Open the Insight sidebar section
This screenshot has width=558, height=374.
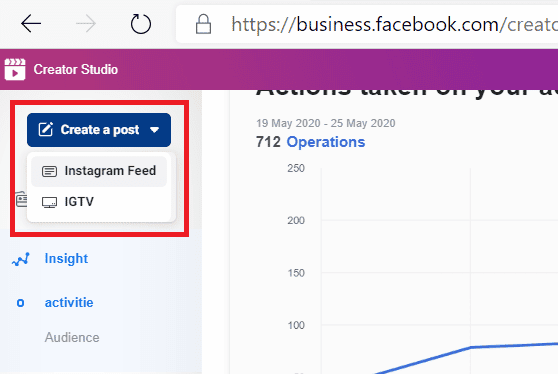pyautogui.click(x=66, y=258)
